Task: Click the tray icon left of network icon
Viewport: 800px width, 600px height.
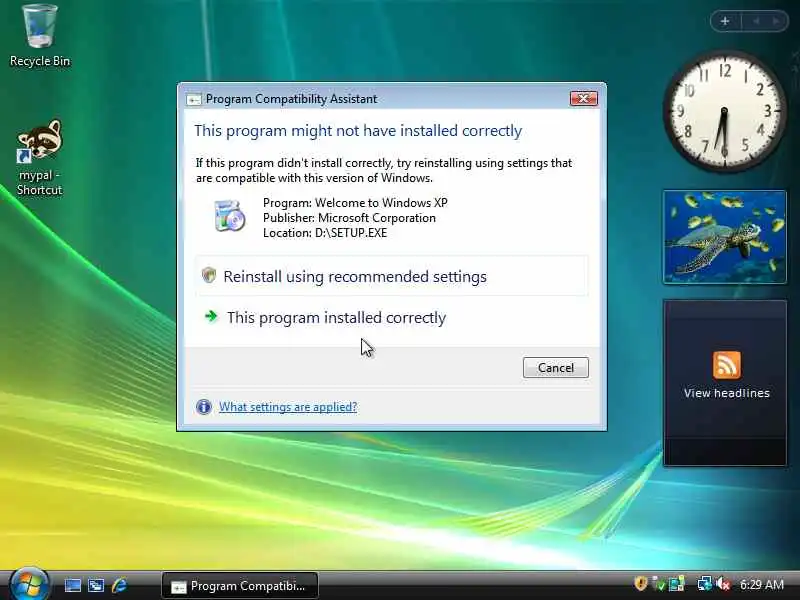Action: pyautogui.click(x=677, y=583)
